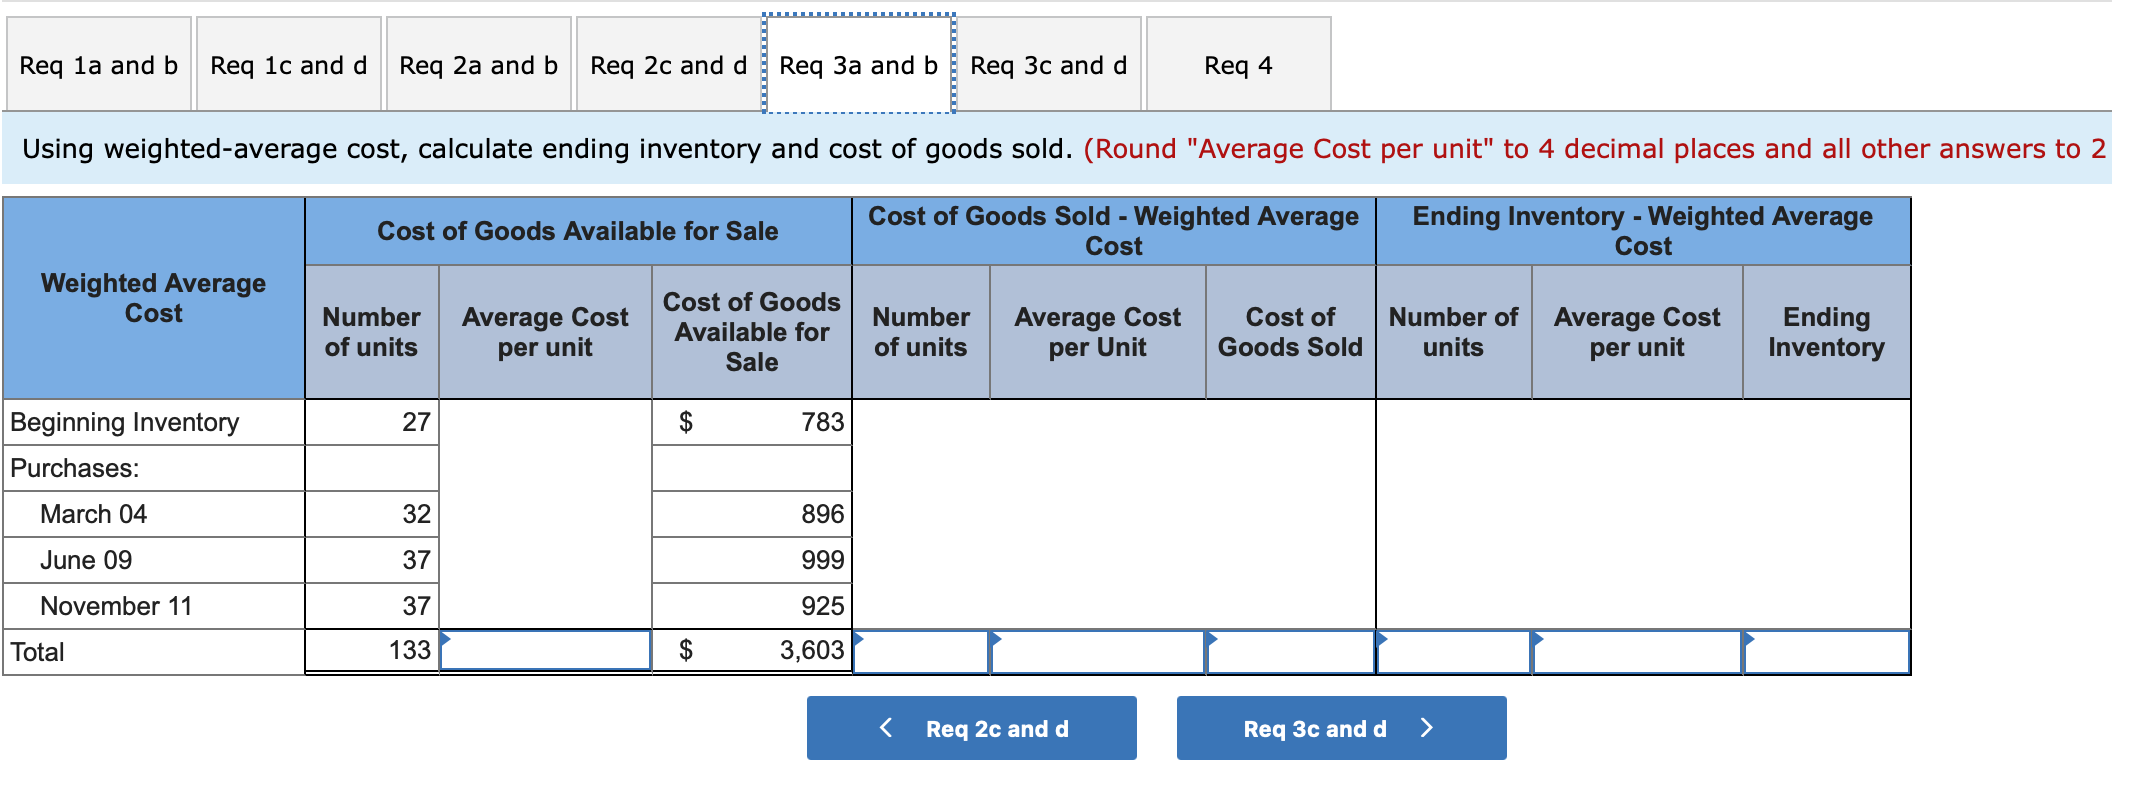This screenshot has height=786, width=2130.
Task: Select Ending Inventory number of units field
Action: pyautogui.click(x=1453, y=652)
